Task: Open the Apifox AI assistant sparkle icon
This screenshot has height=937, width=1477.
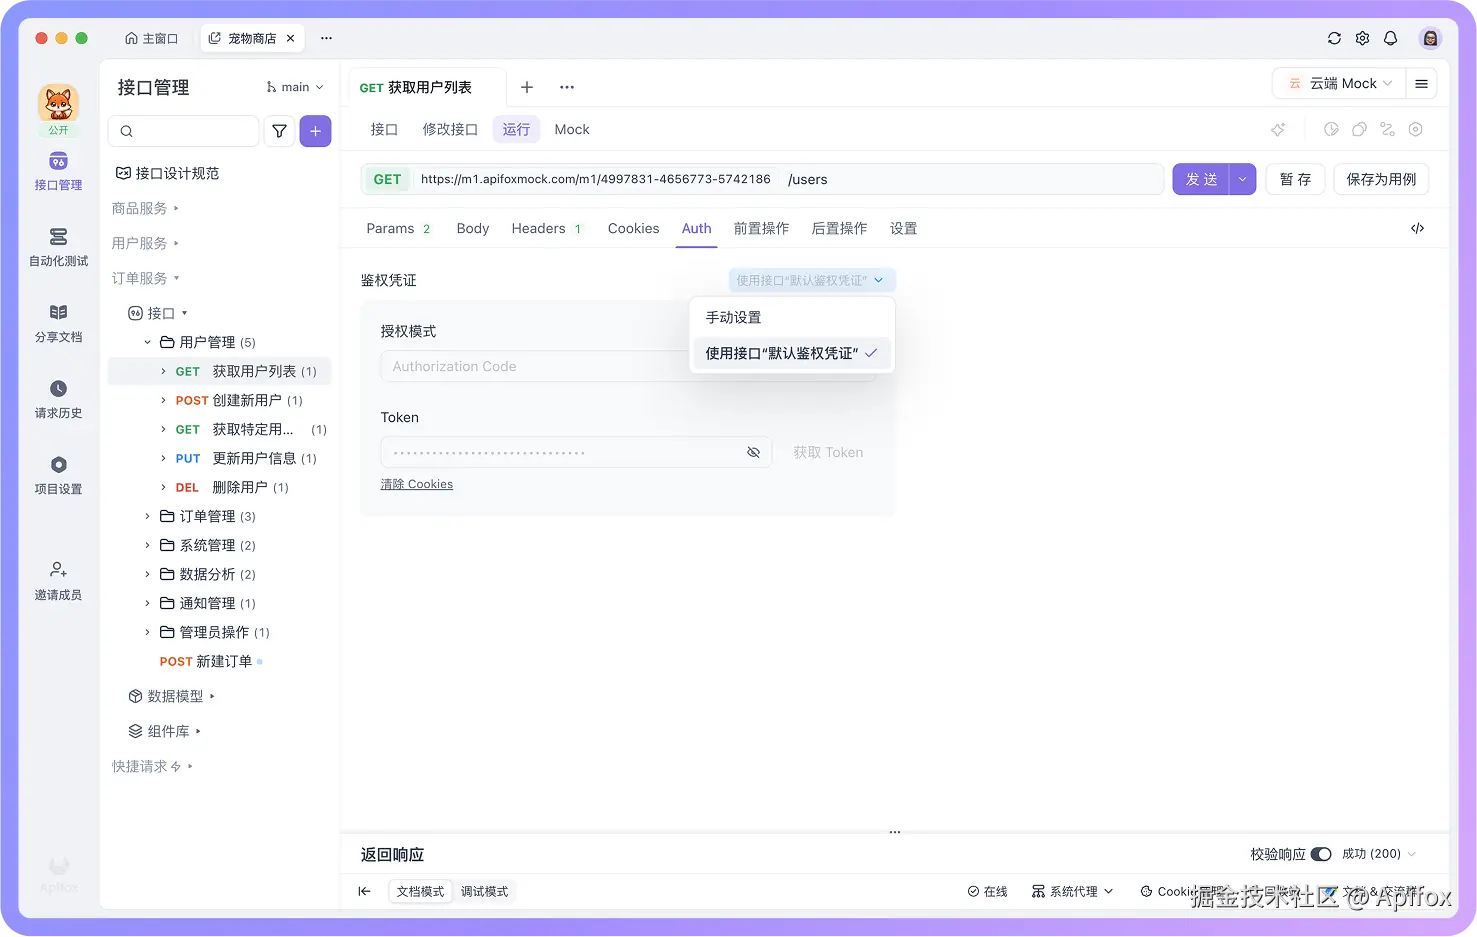Action: [x=1277, y=129]
